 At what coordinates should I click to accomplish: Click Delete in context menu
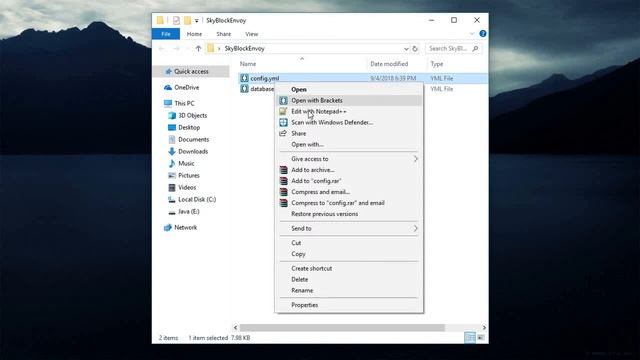coord(349,280)
